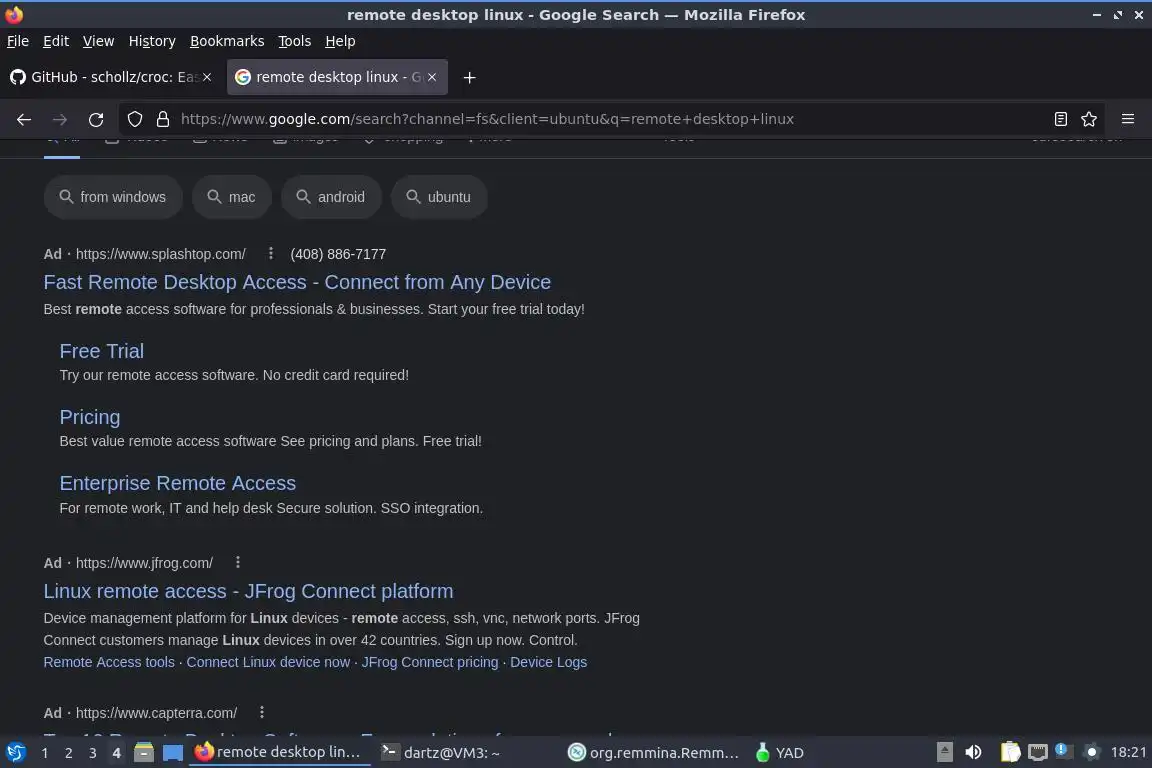Screen dimensions: 1152x768
Task: Select the 'mac' search suggestion chip
Action: [x=231, y=197]
